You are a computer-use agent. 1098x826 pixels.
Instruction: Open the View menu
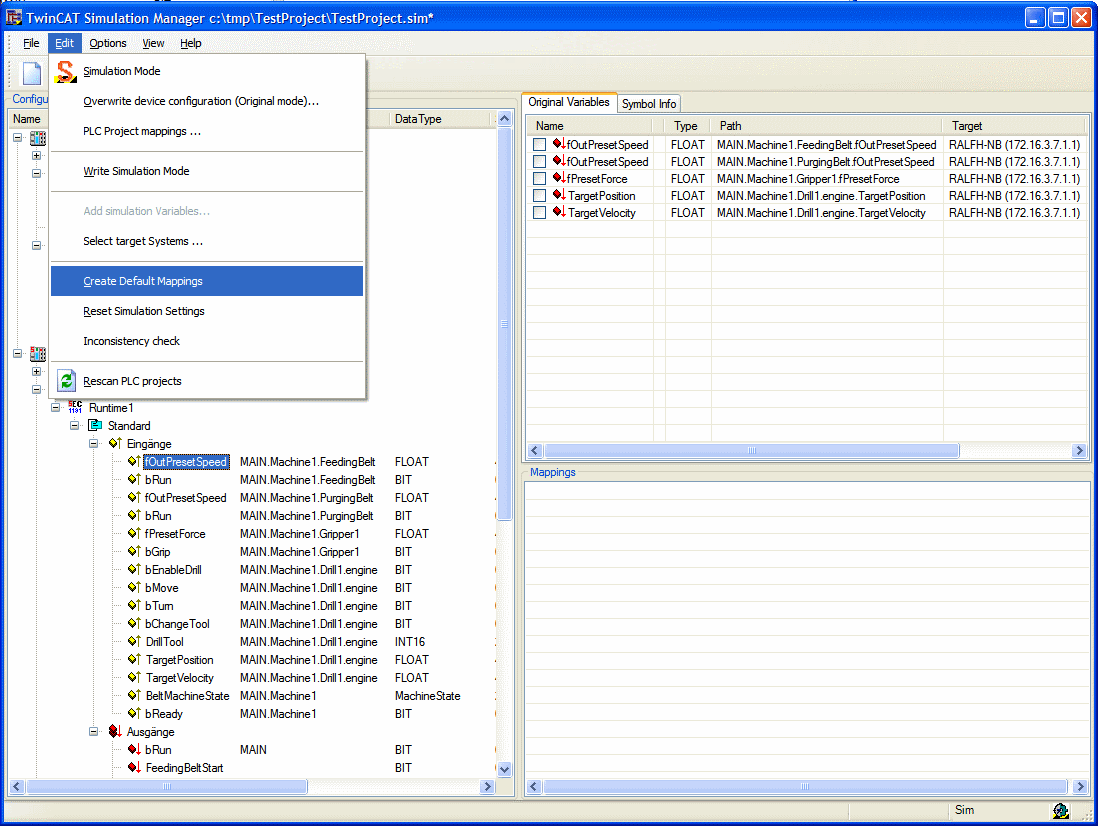coord(153,43)
